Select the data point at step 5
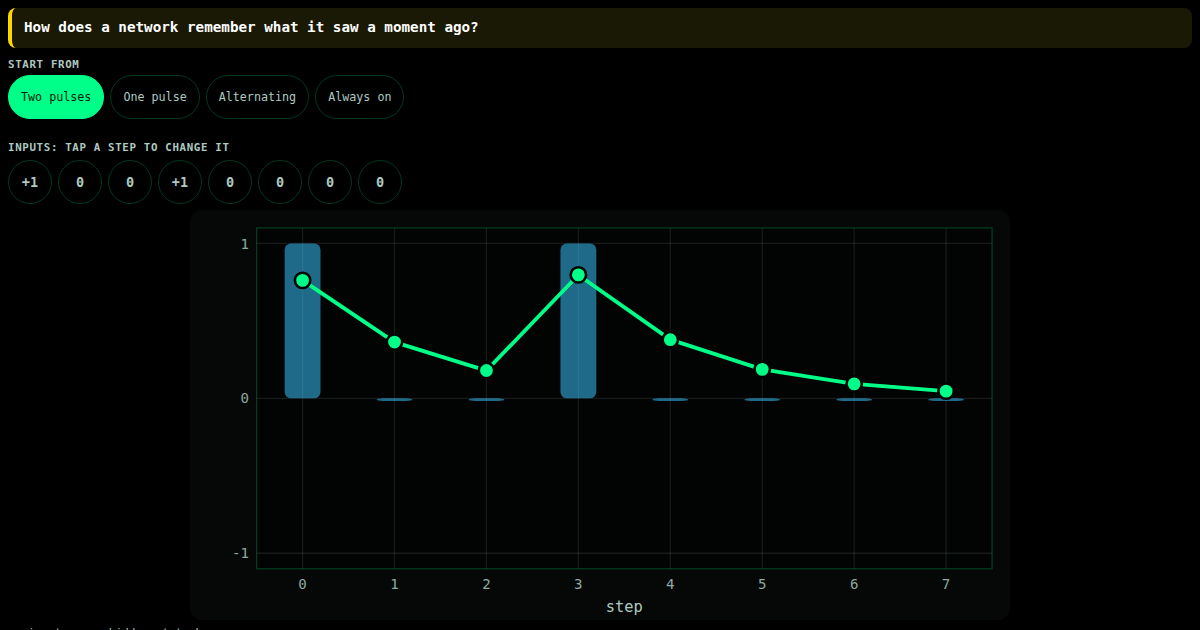This screenshot has width=1200, height=630. 762,369
